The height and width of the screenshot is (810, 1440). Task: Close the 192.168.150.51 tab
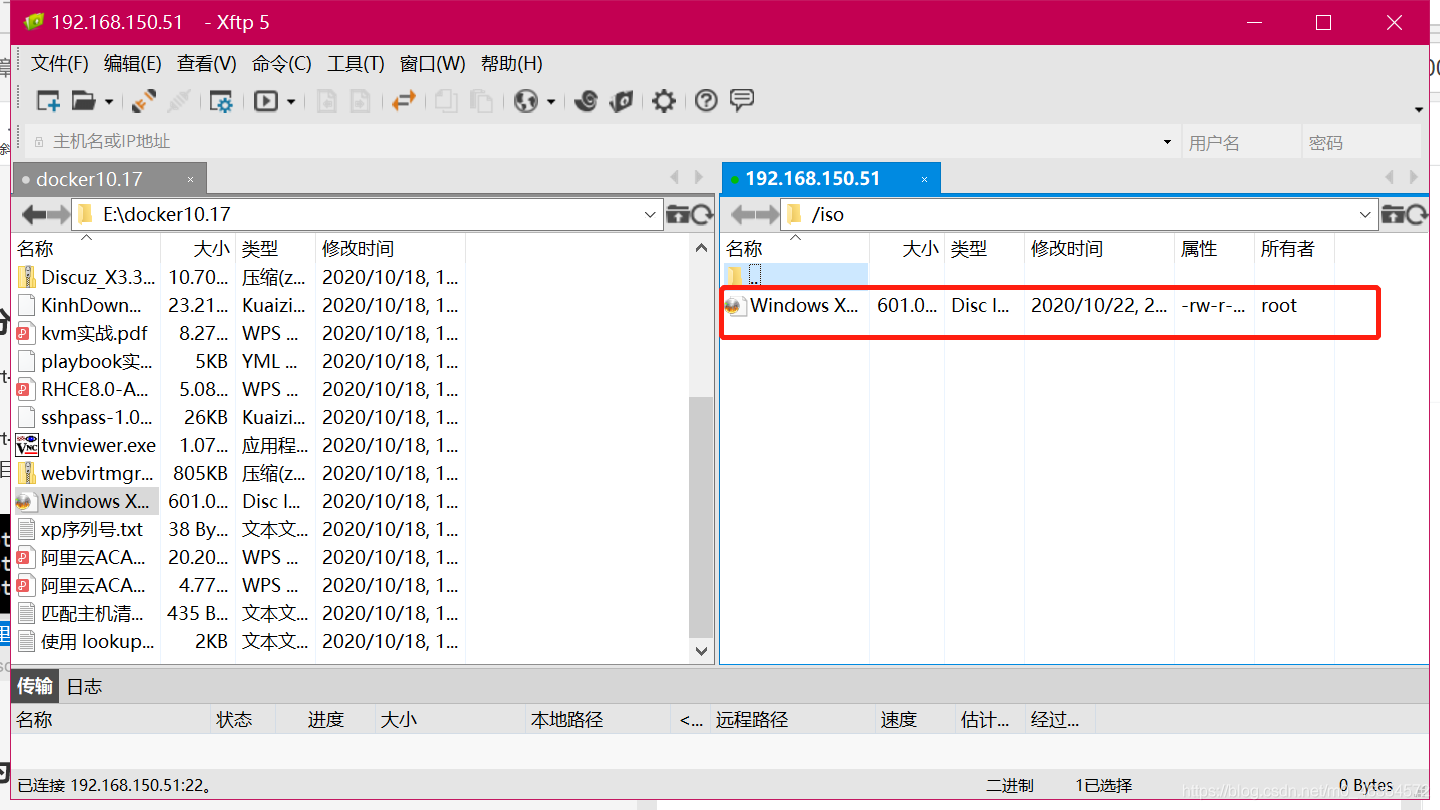[925, 180]
